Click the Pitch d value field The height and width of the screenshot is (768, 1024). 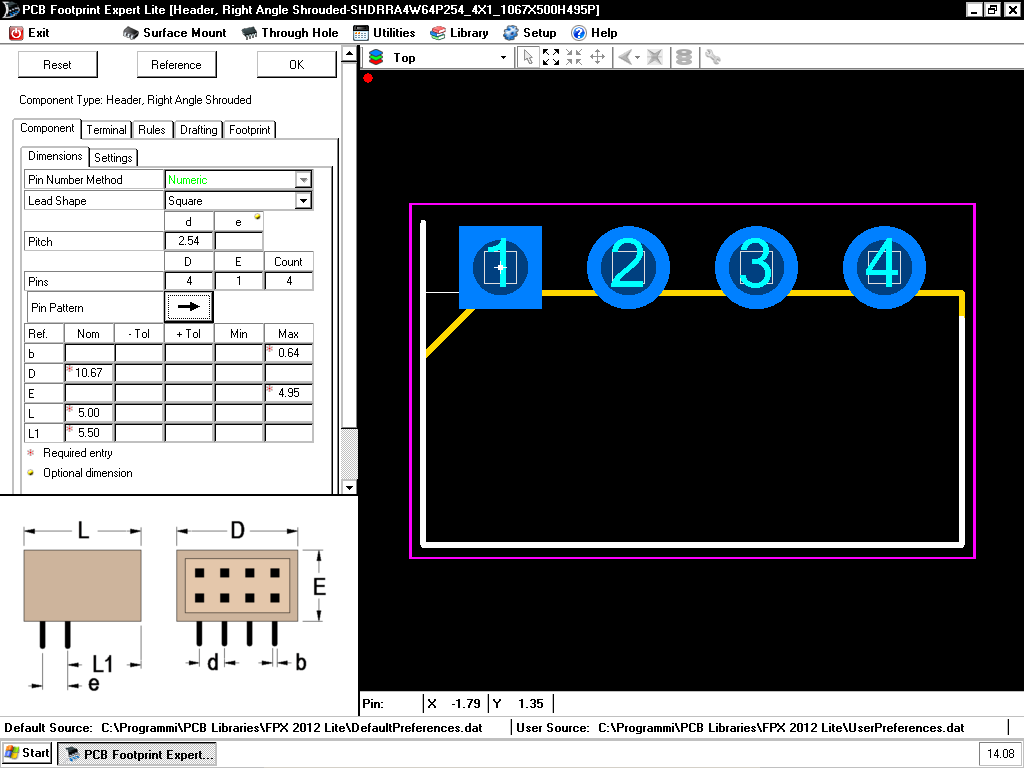pyautogui.click(x=188, y=242)
